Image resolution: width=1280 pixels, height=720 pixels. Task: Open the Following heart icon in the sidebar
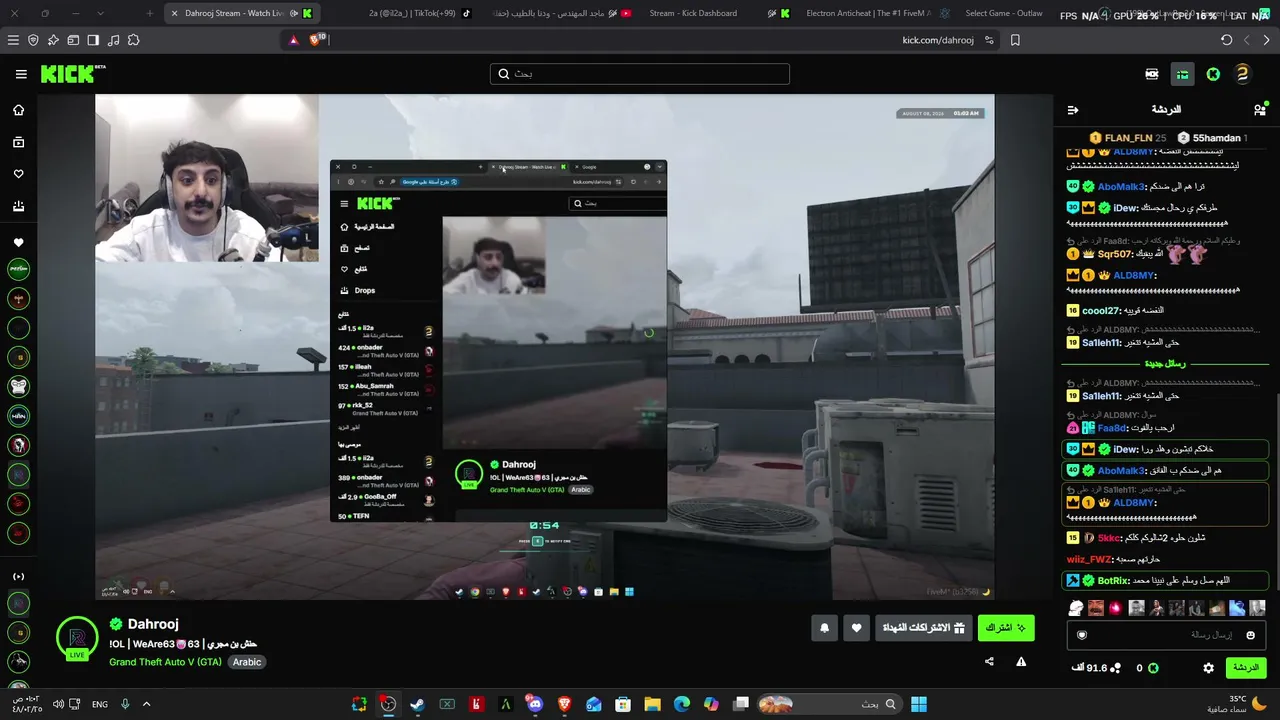18,174
